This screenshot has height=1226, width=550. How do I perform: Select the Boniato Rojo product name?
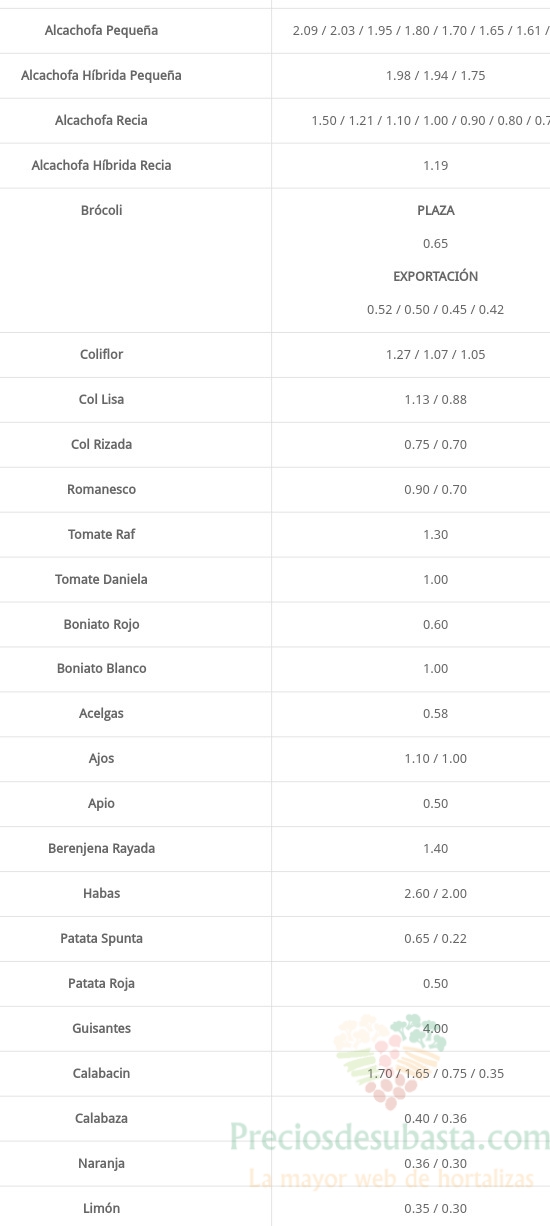tap(101, 625)
